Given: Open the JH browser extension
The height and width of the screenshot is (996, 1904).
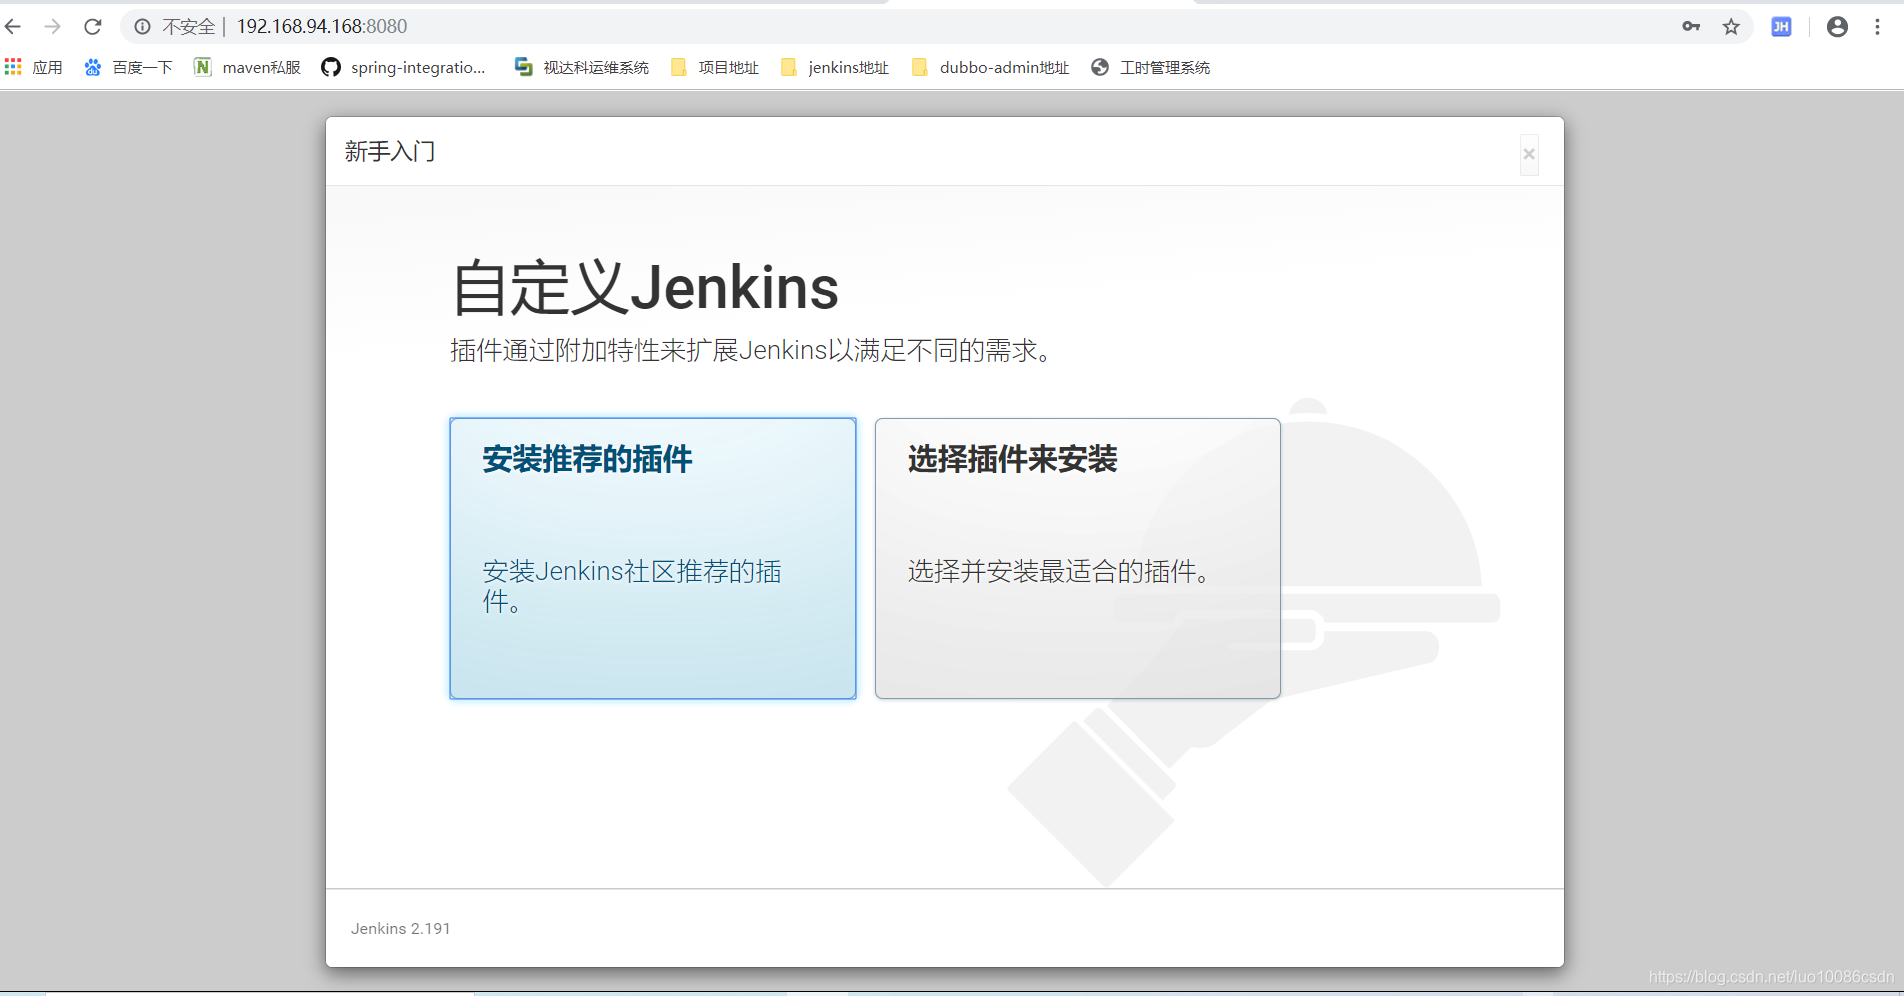Looking at the screenshot, I should (x=1781, y=27).
